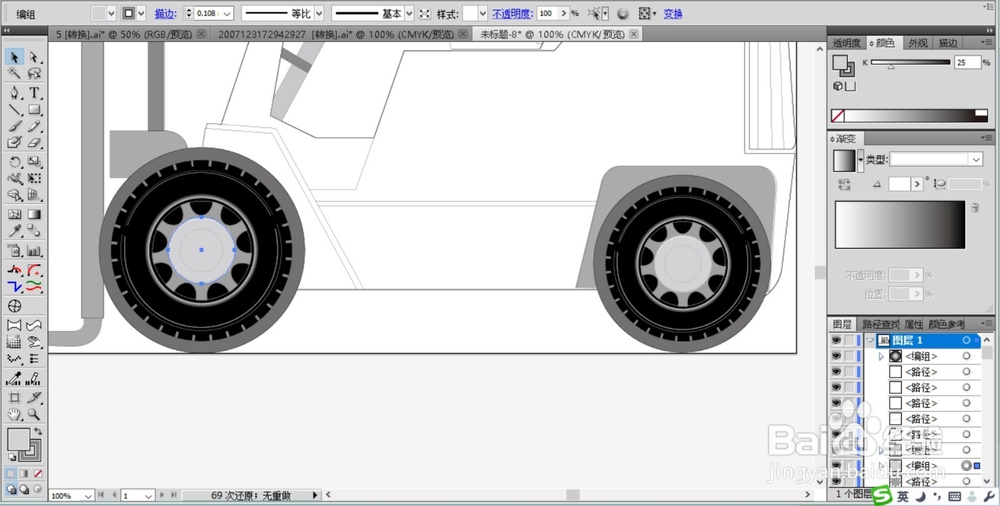1000x506 pixels.
Task: Open the stroke weight dropdown
Action: pyautogui.click(x=228, y=14)
